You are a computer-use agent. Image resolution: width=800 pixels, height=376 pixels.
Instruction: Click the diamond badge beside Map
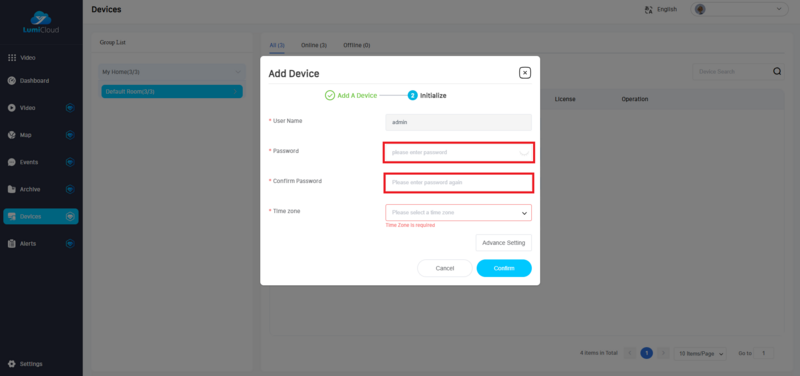pos(70,135)
